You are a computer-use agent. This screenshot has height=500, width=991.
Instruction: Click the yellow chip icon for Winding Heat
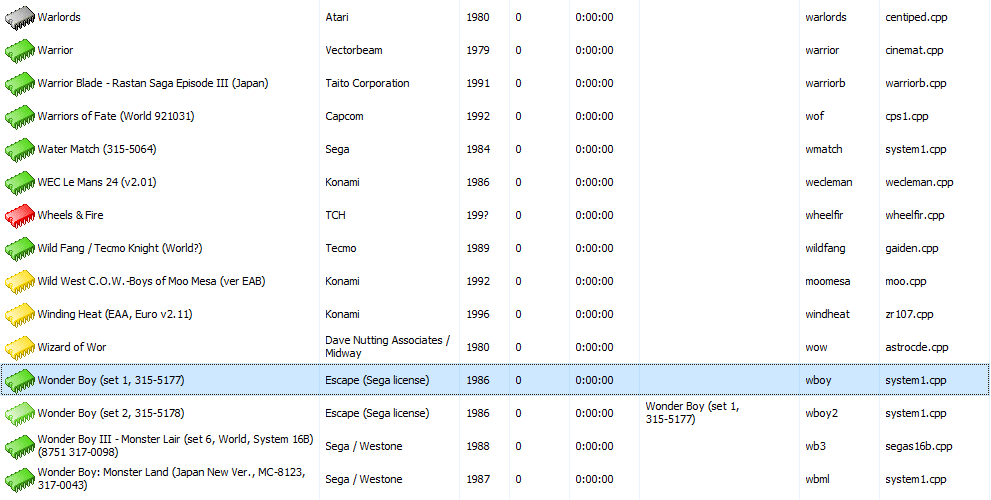(x=20, y=315)
